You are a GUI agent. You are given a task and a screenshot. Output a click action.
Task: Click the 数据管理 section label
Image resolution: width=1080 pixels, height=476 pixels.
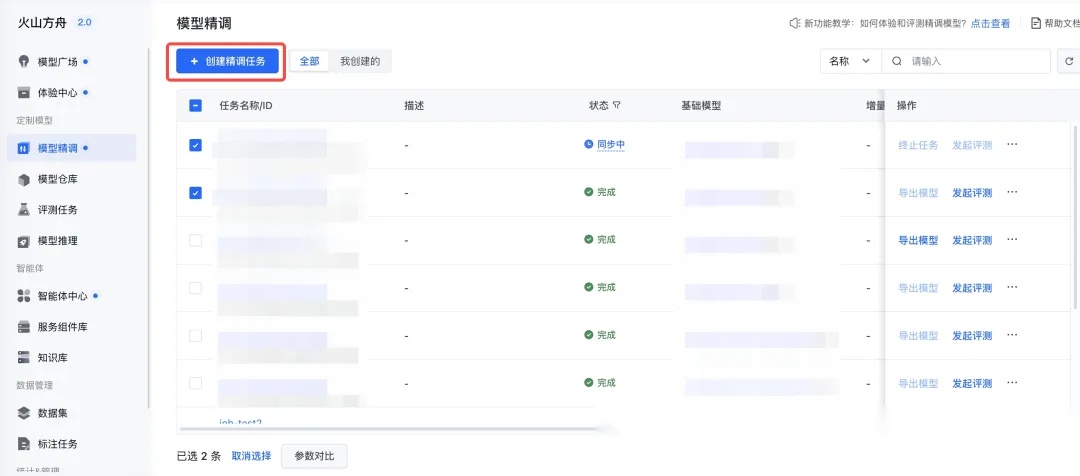pyautogui.click(x=34, y=385)
